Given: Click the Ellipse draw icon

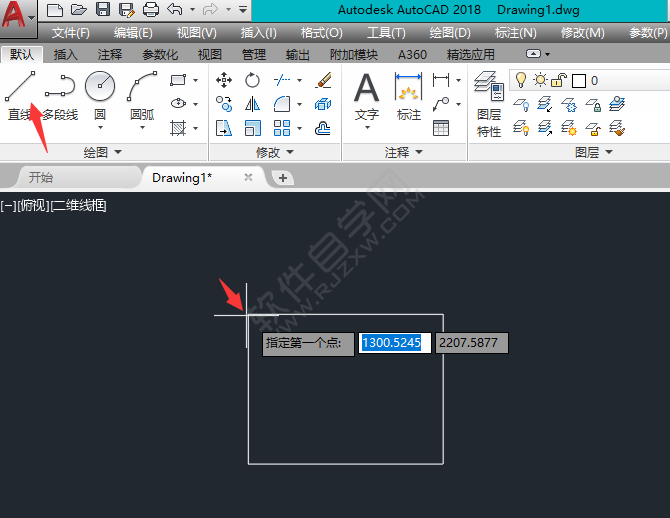Looking at the screenshot, I should pos(178,103).
